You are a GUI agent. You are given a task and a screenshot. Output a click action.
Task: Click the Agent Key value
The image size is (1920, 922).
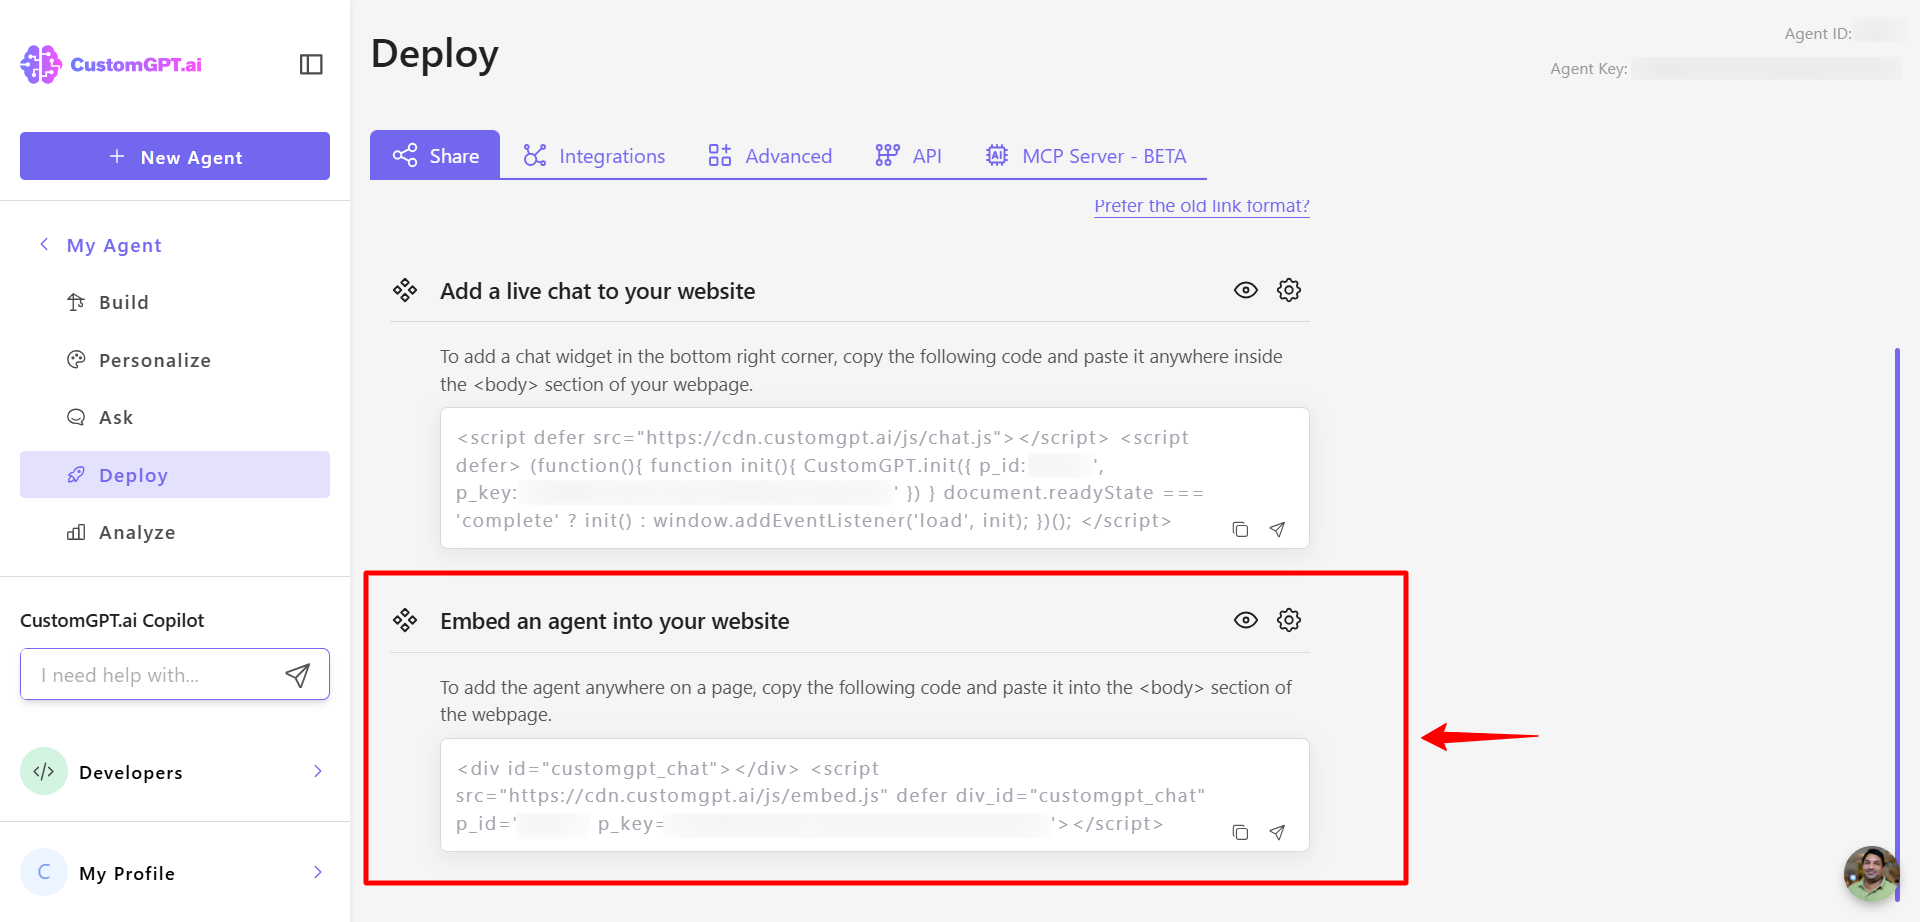(x=1768, y=68)
